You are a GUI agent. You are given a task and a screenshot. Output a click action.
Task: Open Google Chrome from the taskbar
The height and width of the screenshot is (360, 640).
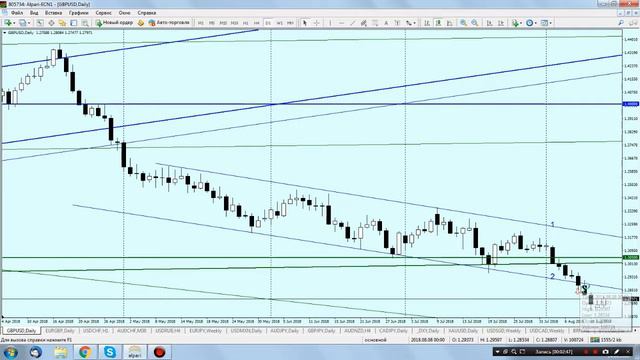tap(85, 351)
